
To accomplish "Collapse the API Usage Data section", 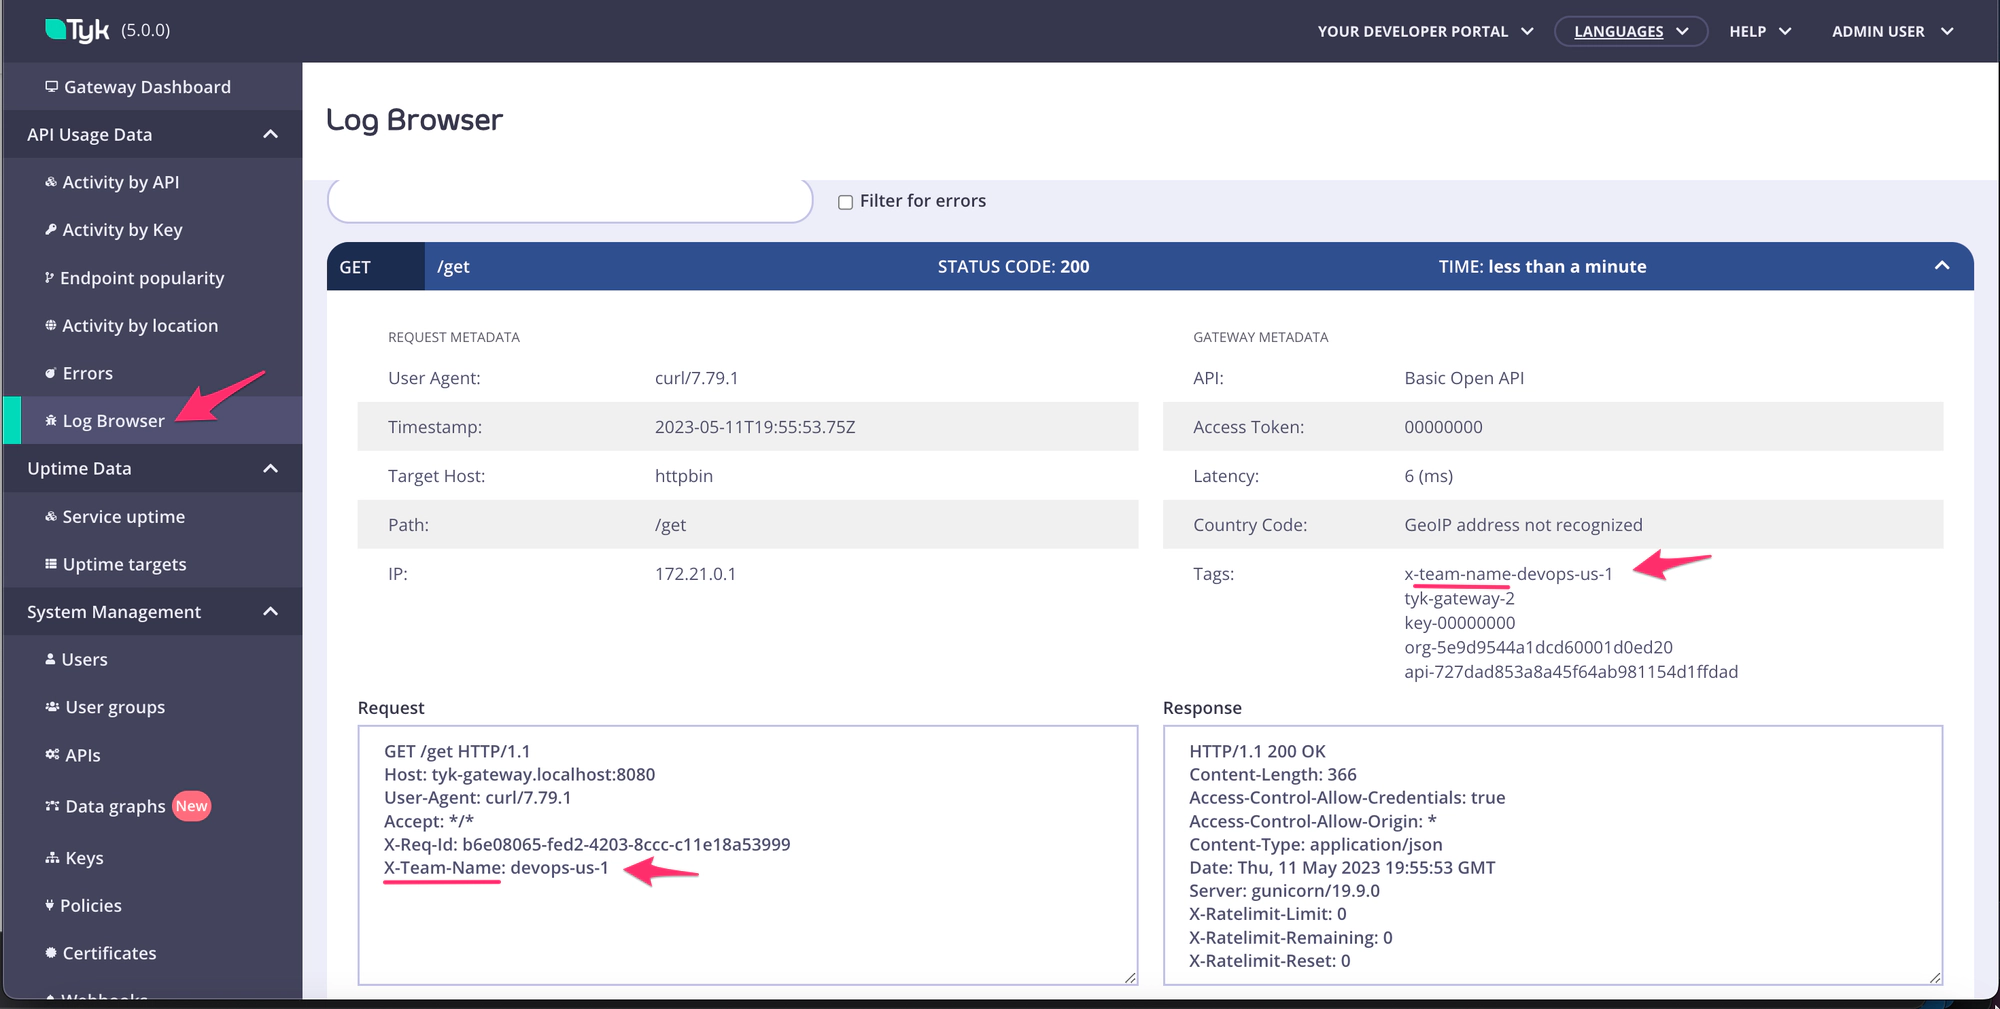I will pyautogui.click(x=270, y=135).
